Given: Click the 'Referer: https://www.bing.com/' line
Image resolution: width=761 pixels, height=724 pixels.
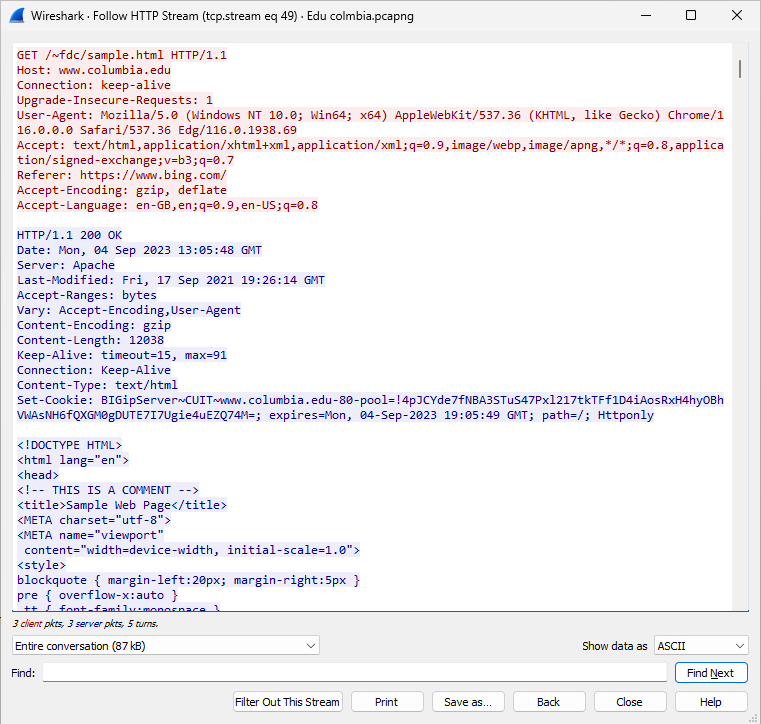Looking at the screenshot, I should coord(122,175).
